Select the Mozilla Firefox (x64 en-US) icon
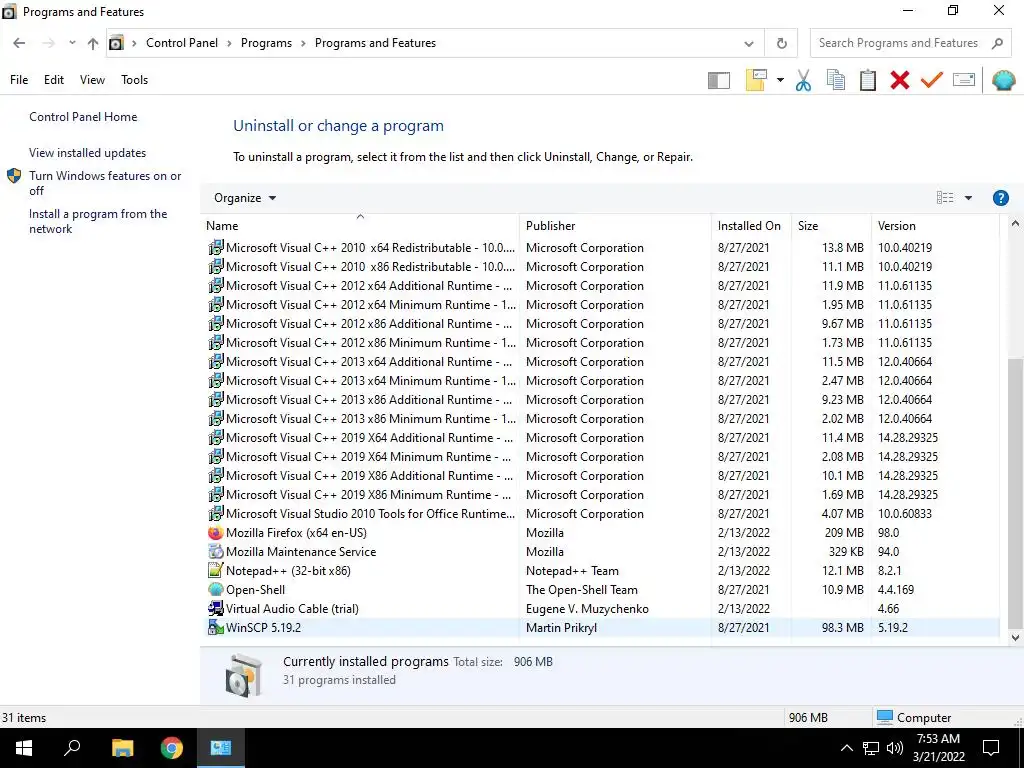 [216, 533]
